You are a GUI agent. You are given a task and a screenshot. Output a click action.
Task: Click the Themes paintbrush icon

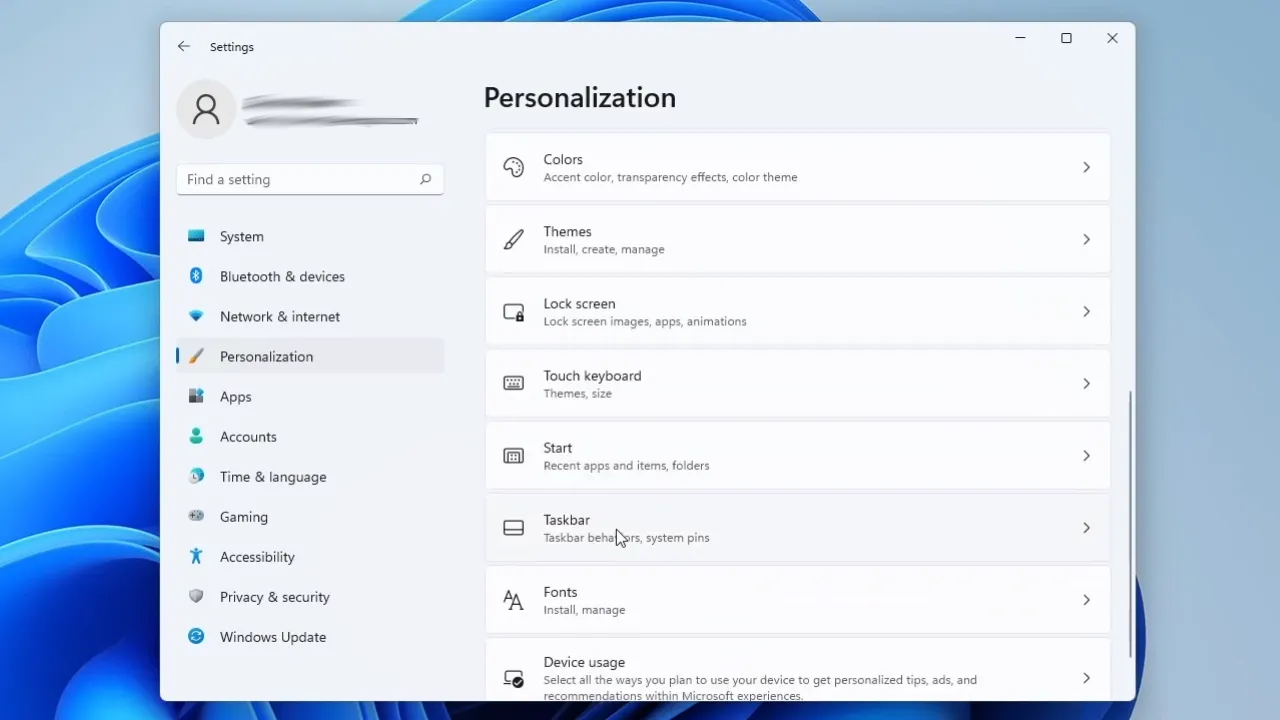[513, 239]
